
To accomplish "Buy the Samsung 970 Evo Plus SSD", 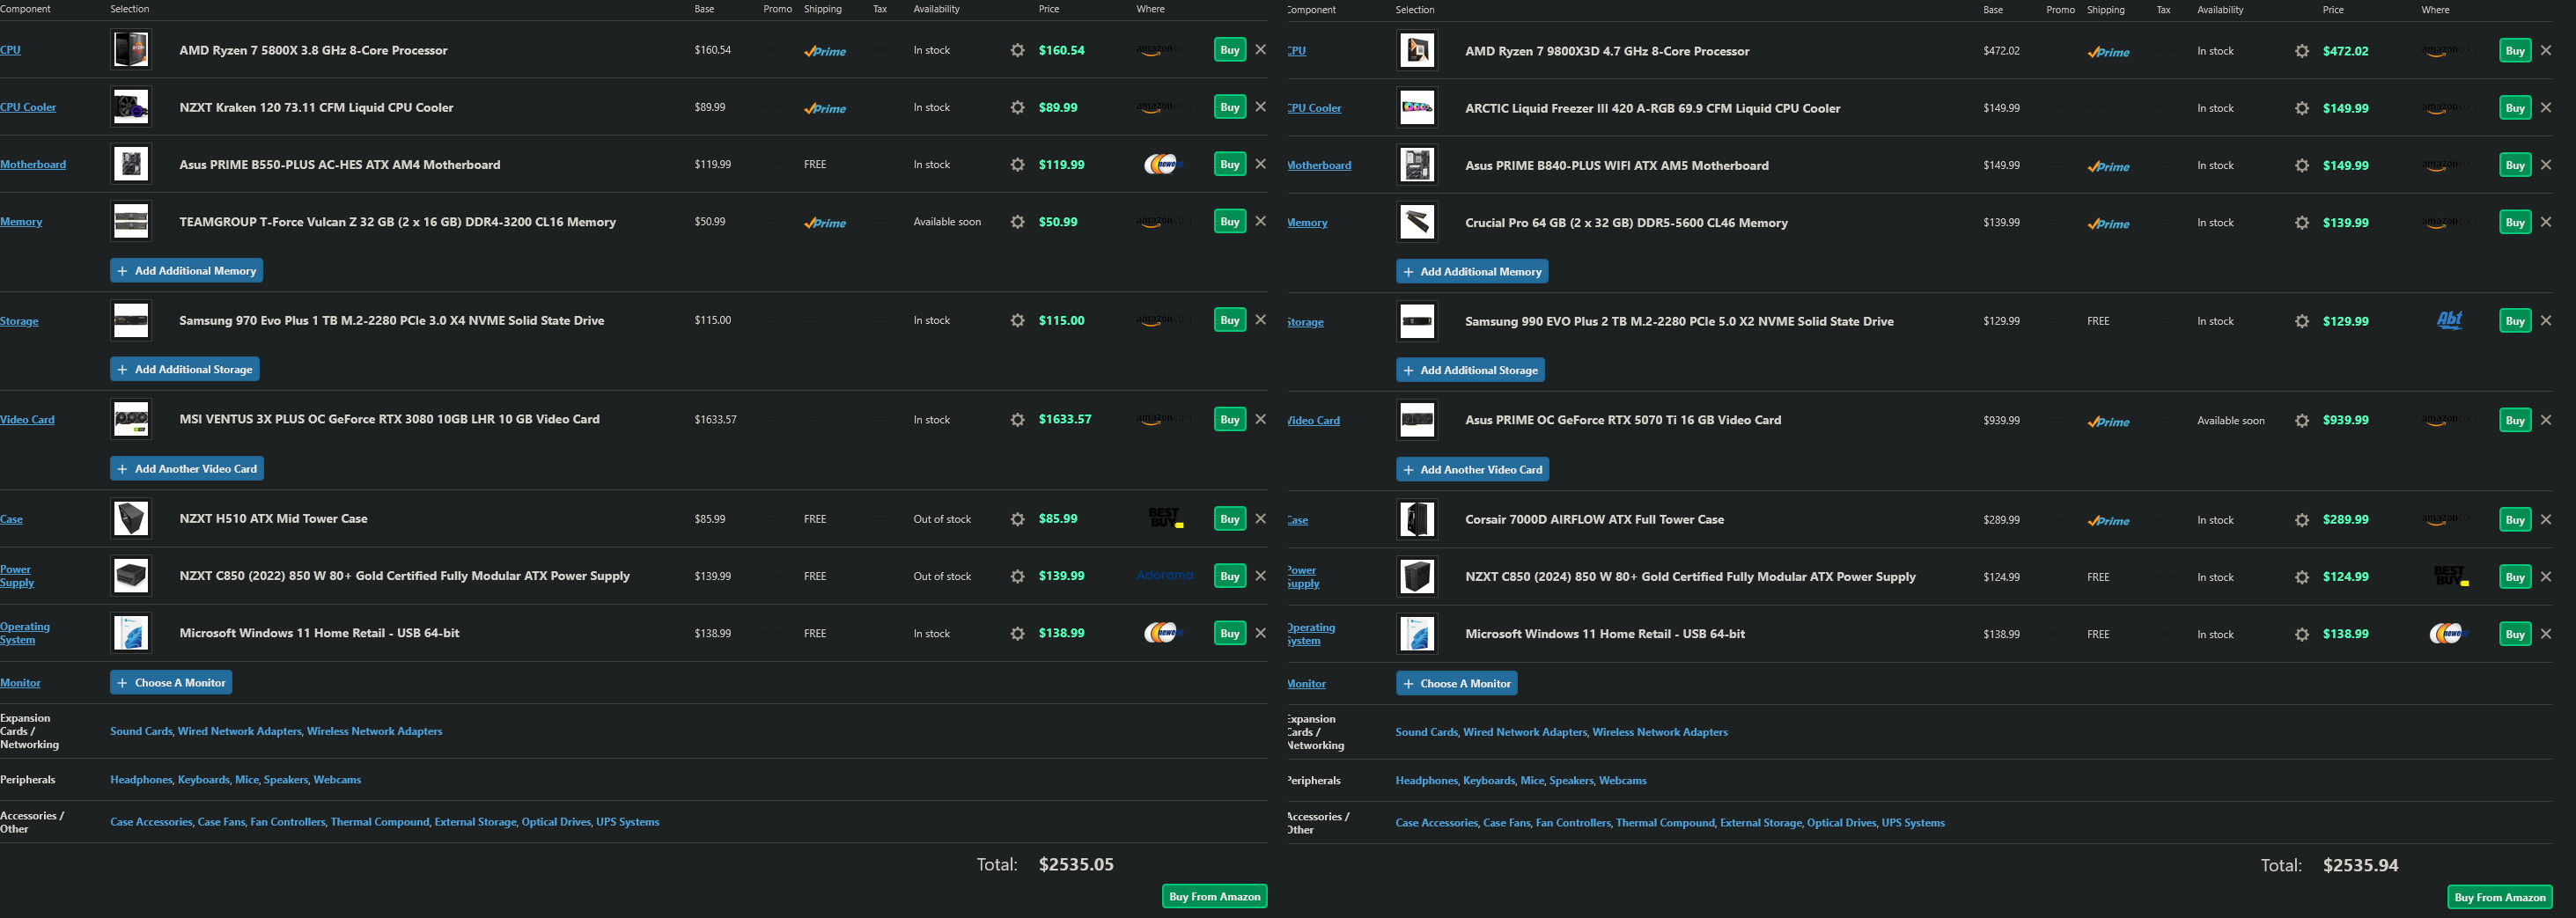I will click(1230, 320).
